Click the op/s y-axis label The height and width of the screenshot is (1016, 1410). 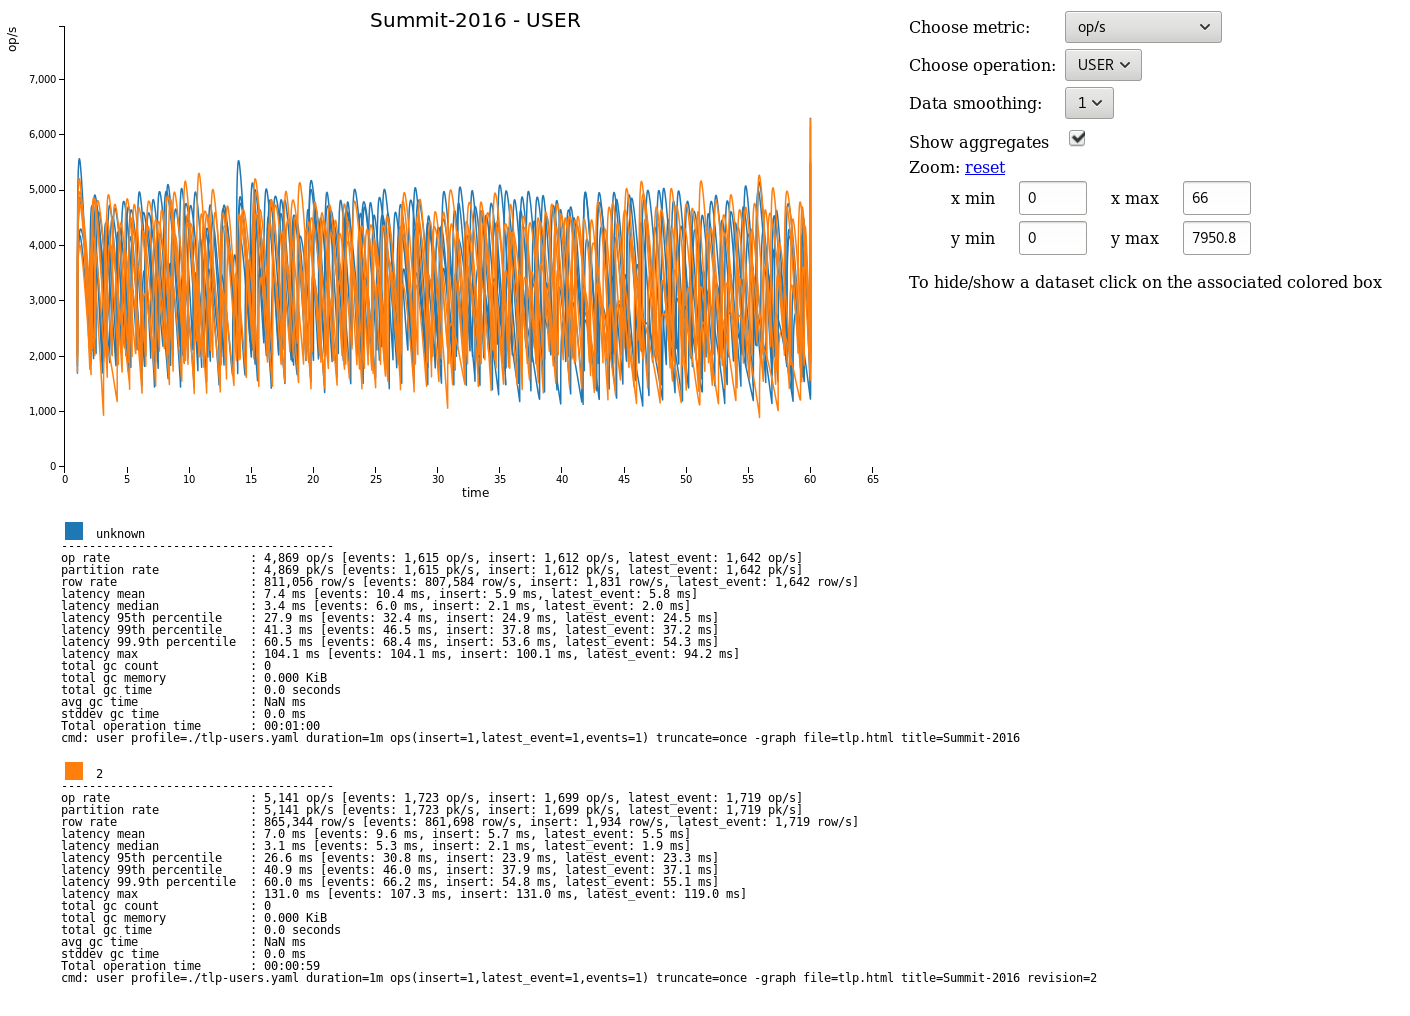point(14,38)
